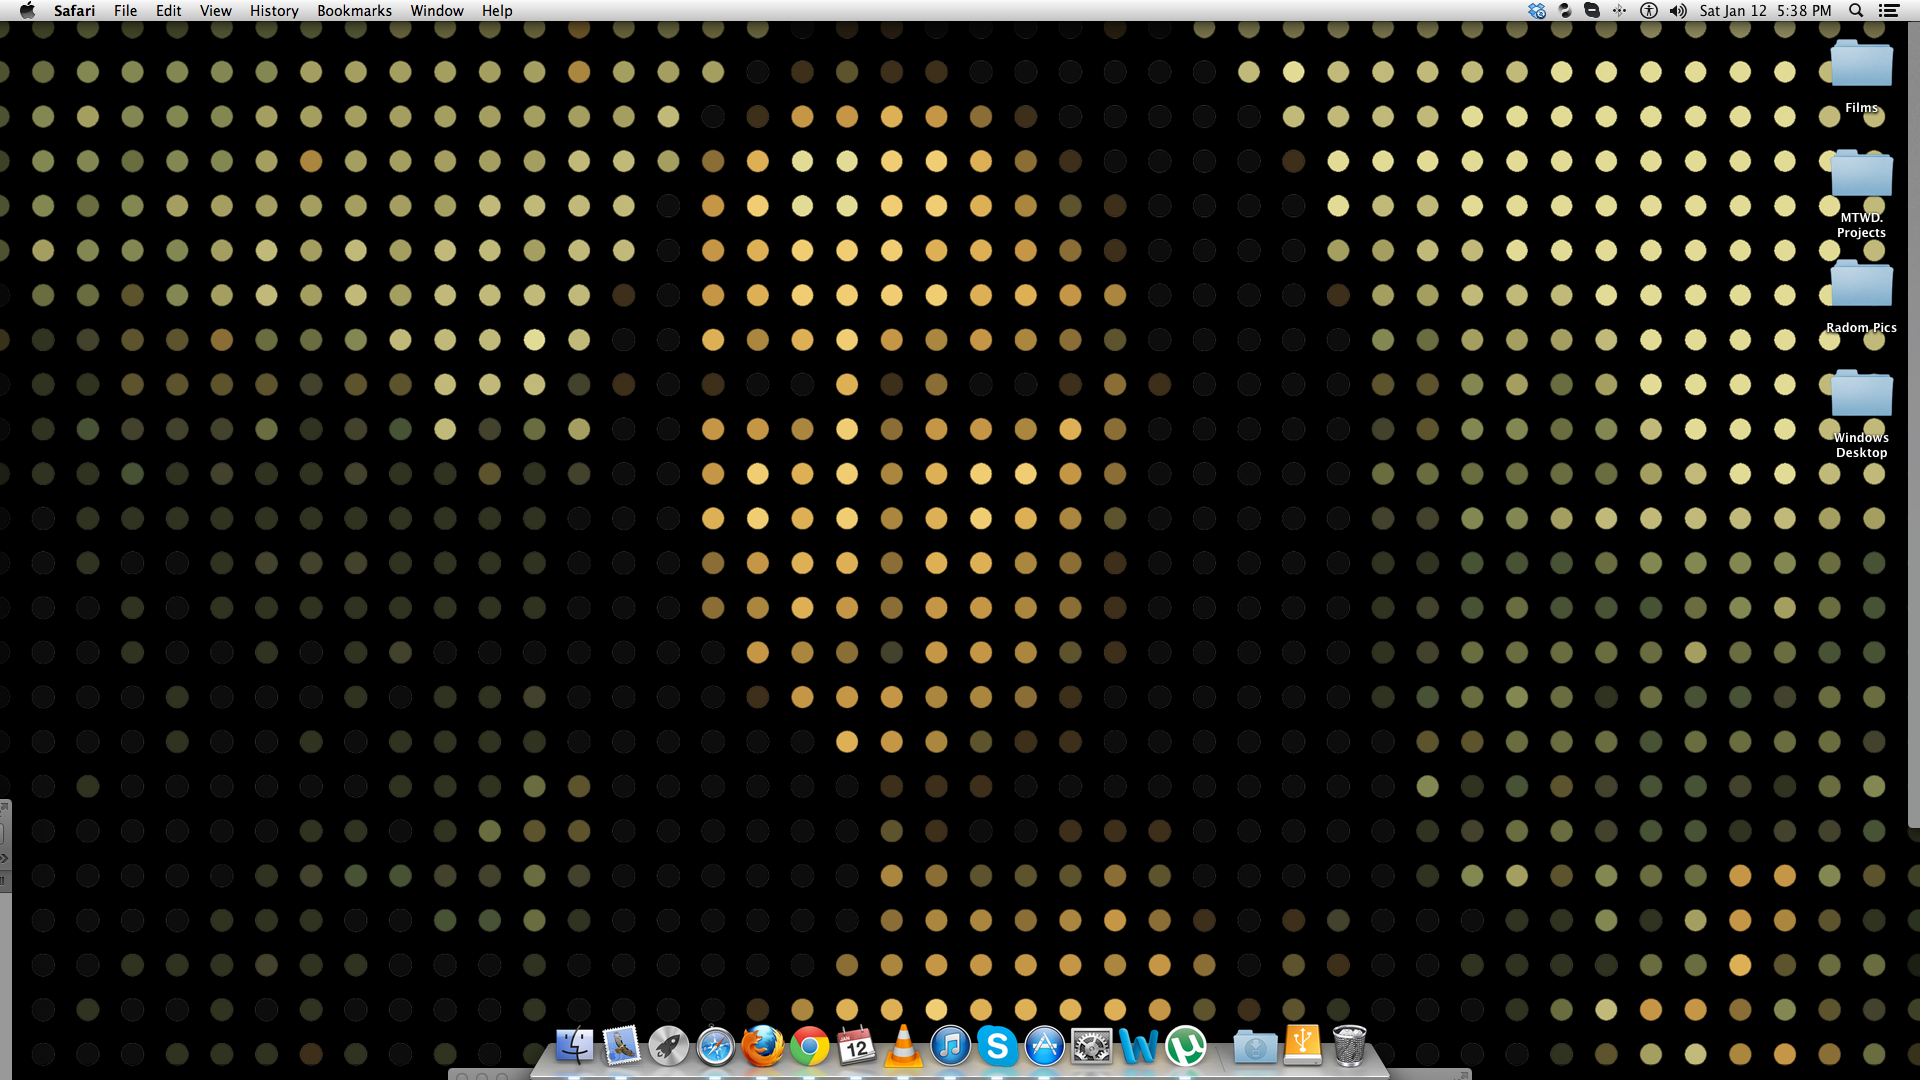Click the Skype status menu bar icon

[1592, 11]
